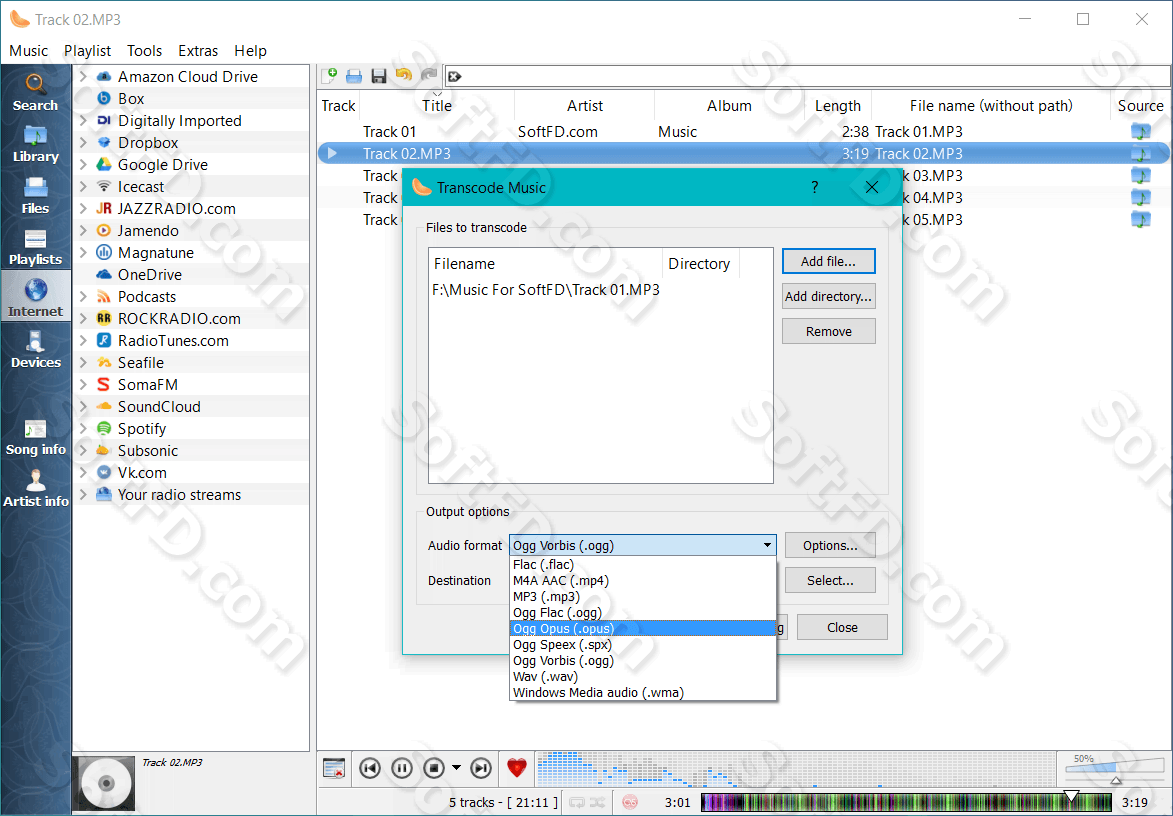Image resolution: width=1173 pixels, height=816 pixels.
Task: Open the Artist info sidebar tab
Action: [x=35, y=489]
